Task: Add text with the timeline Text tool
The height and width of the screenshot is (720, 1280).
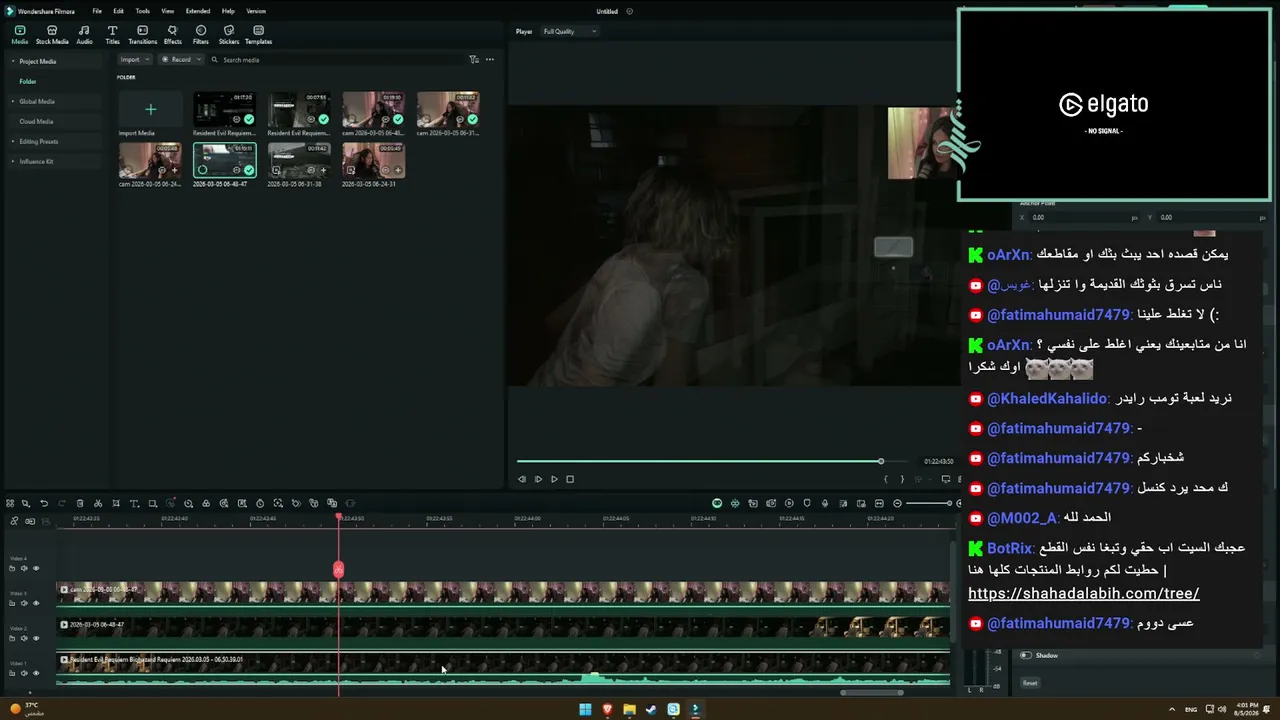Action: tap(134, 503)
